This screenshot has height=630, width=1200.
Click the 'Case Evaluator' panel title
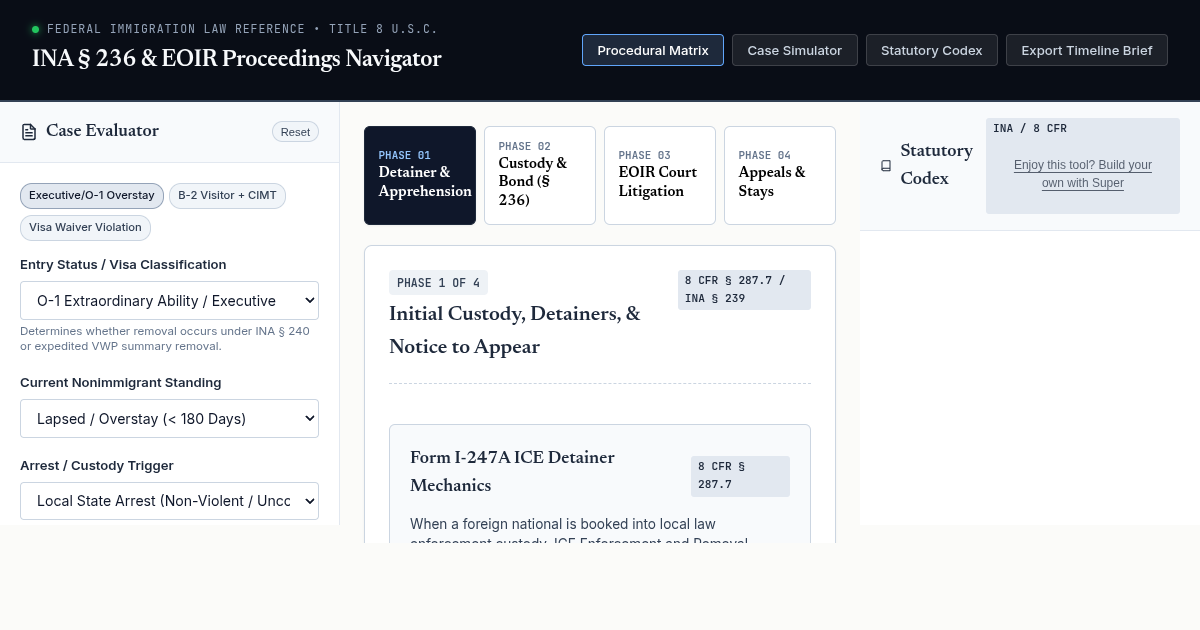coord(102,131)
